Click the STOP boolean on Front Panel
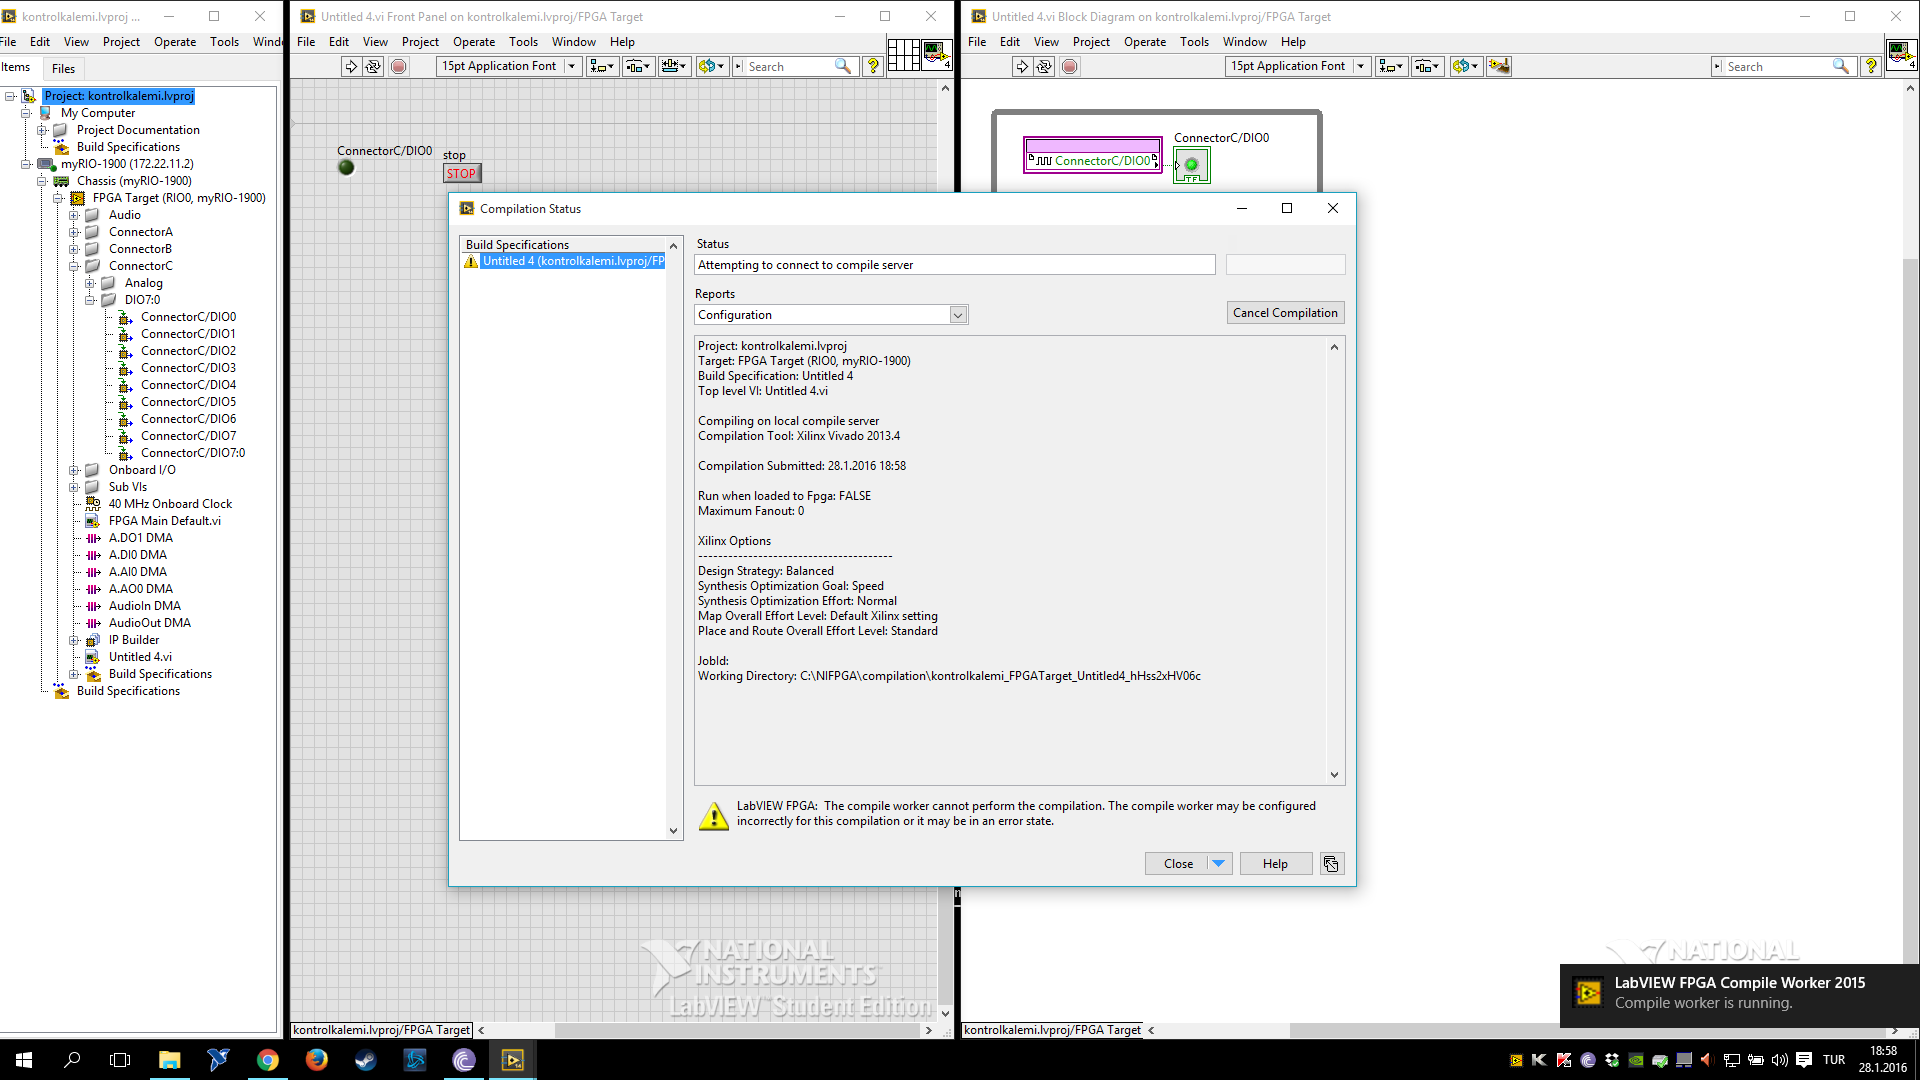 [462, 173]
